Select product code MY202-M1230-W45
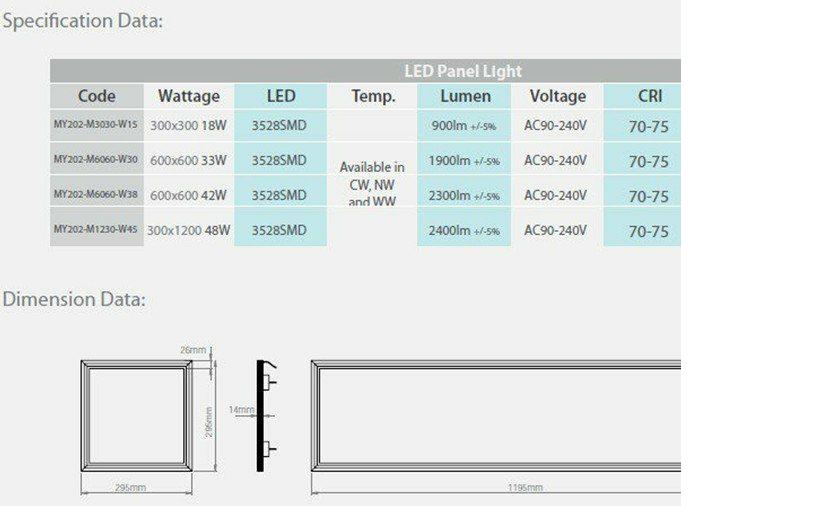Image resolution: width=816 pixels, height=506 pixels. pyautogui.click(x=96, y=230)
